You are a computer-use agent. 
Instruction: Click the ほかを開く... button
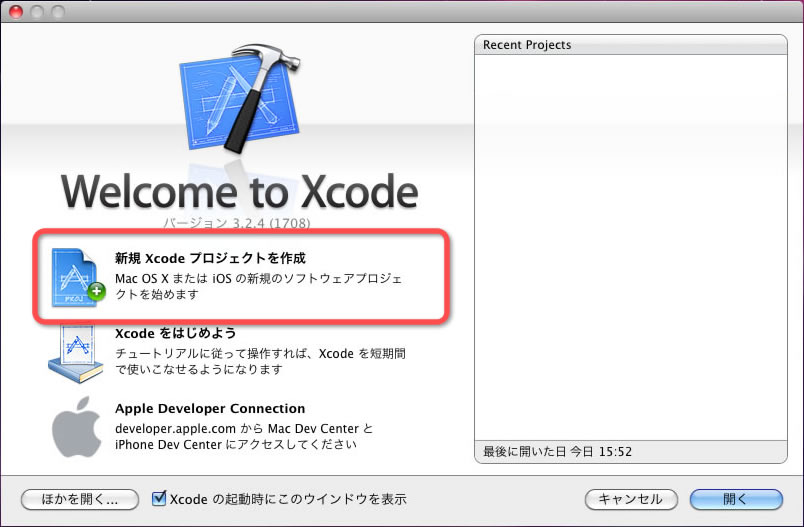tap(80, 499)
